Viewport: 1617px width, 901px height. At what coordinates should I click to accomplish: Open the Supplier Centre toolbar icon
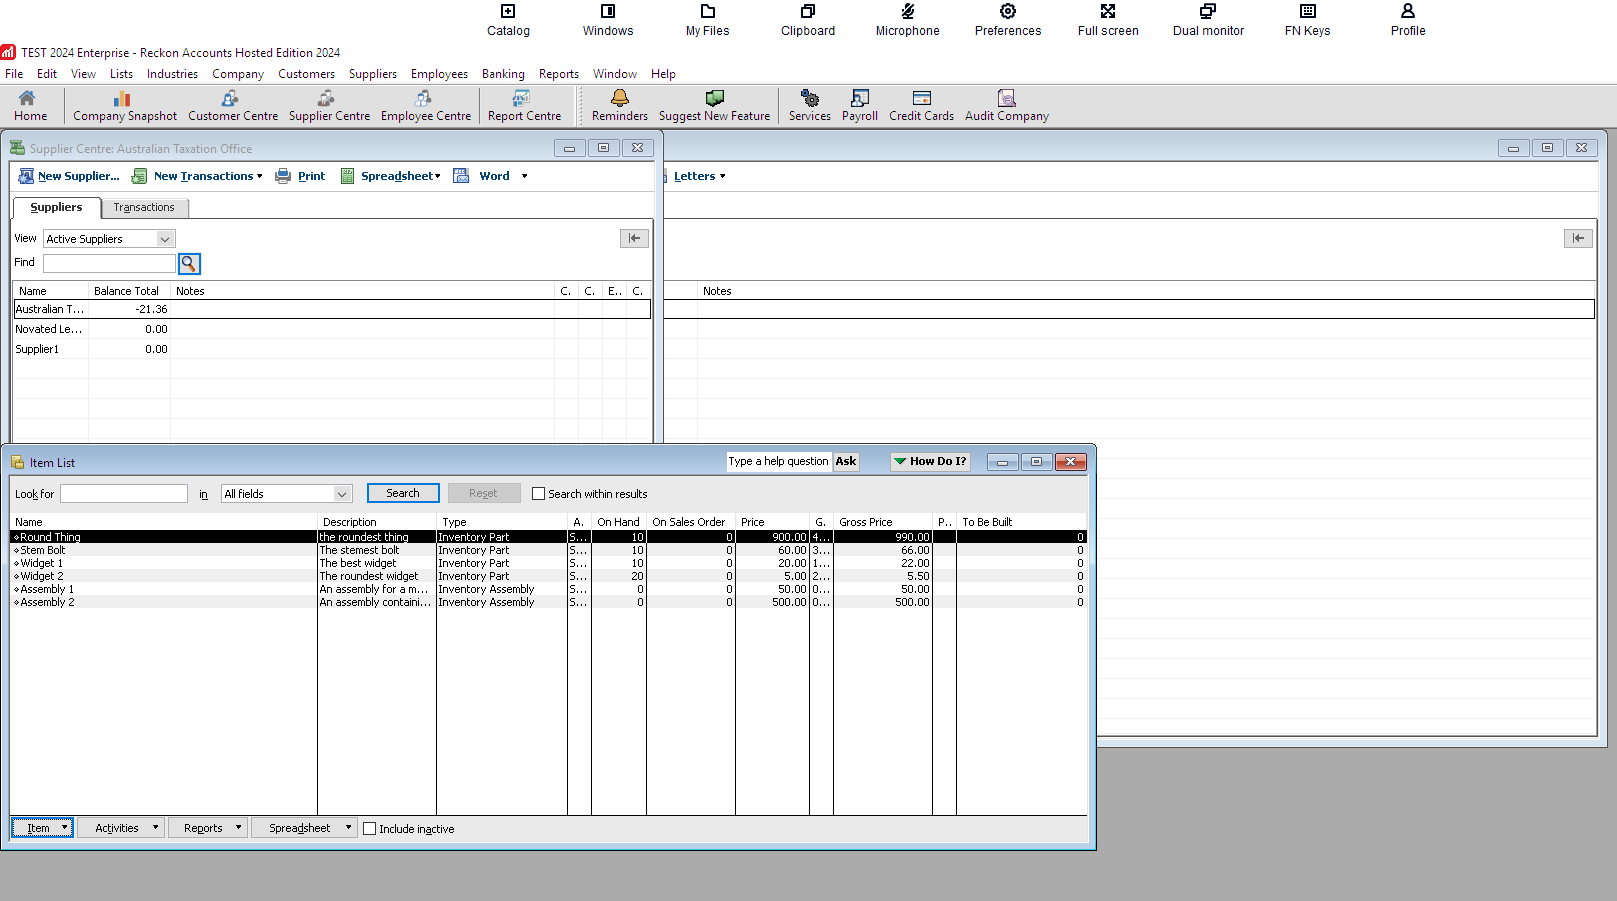tap(329, 106)
